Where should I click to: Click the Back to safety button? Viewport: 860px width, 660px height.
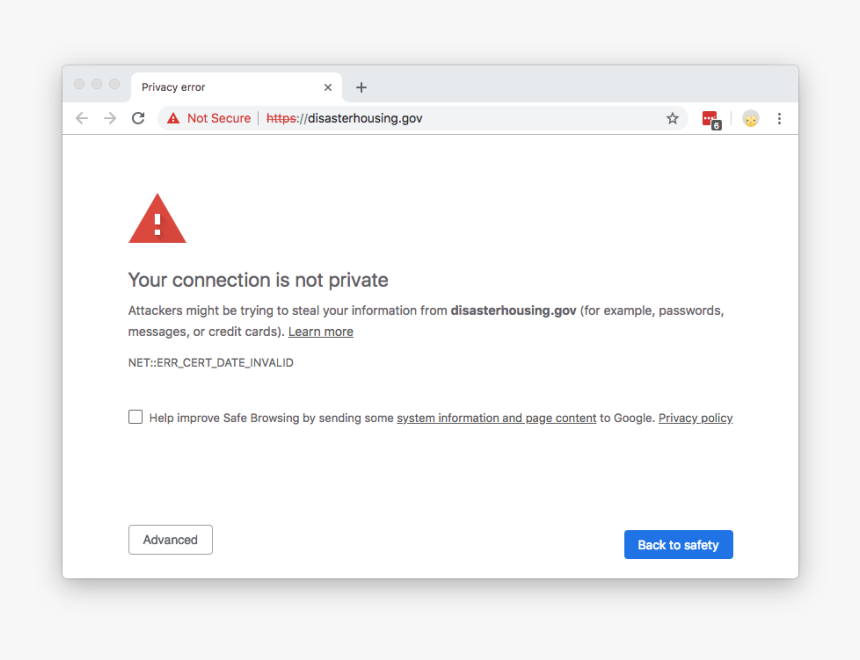pyautogui.click(x=678, y=545)
